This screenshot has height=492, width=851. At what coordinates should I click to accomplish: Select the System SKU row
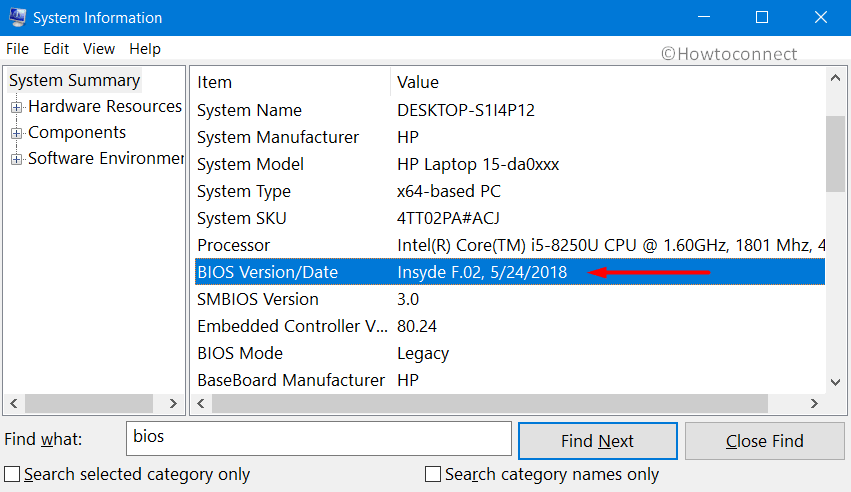pos(510,218)
